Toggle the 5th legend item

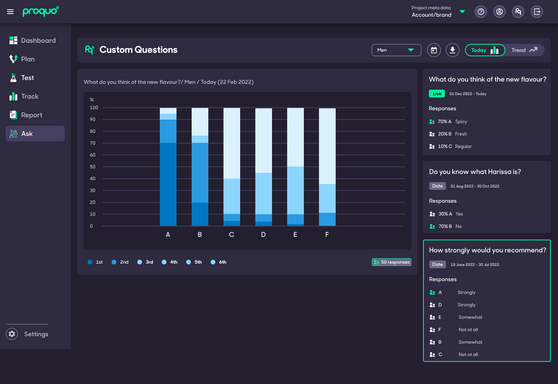[194, 262]
